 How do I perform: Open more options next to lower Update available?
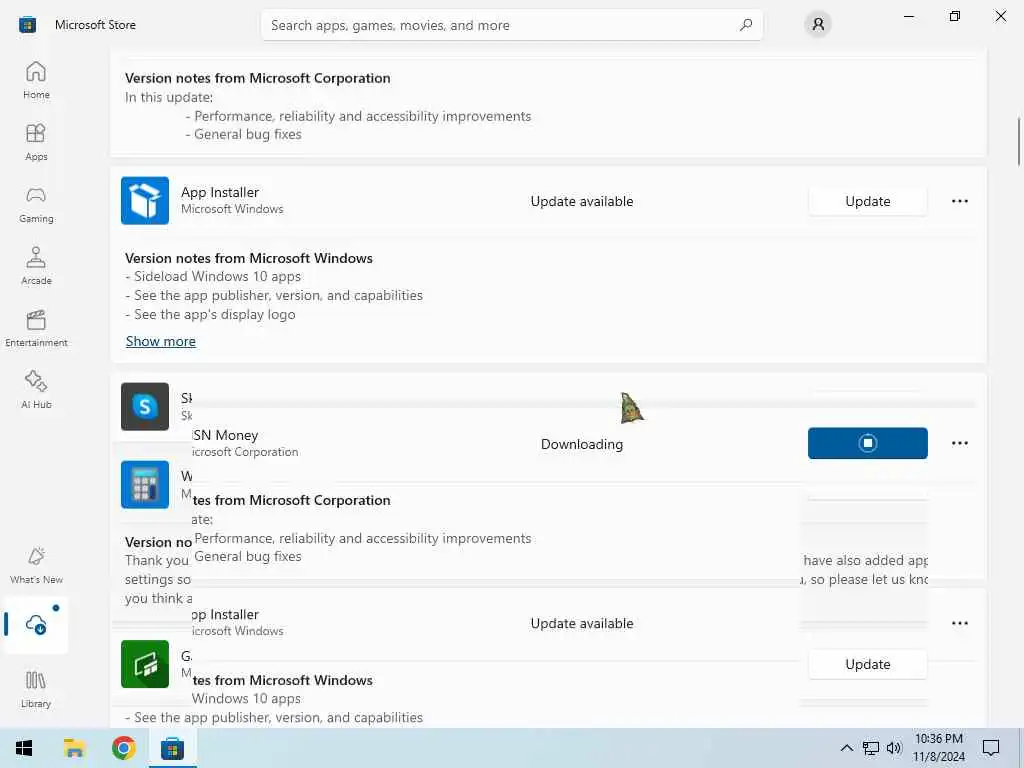(959, 623)
